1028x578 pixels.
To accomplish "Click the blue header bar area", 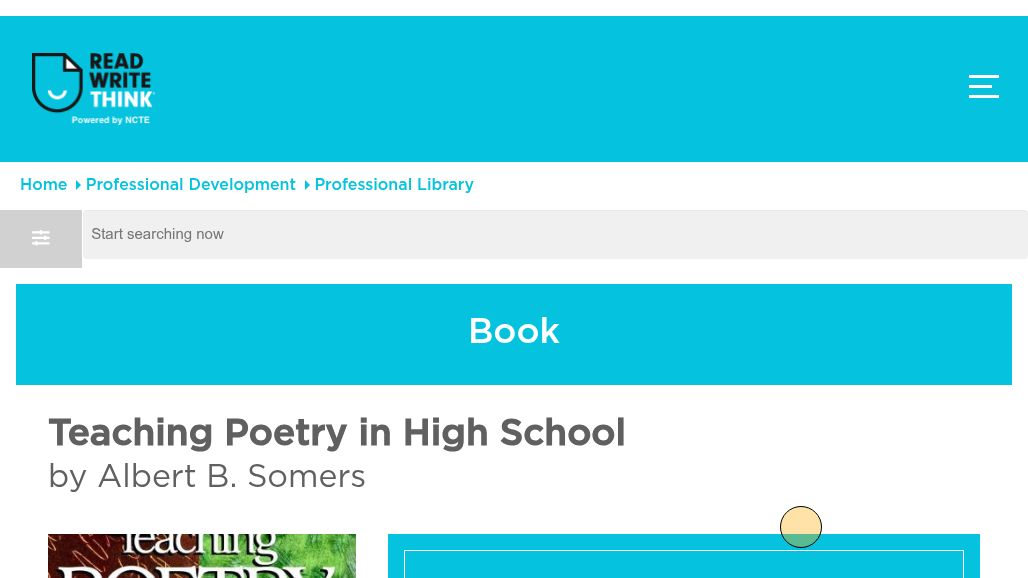I will tap(514, 89).
